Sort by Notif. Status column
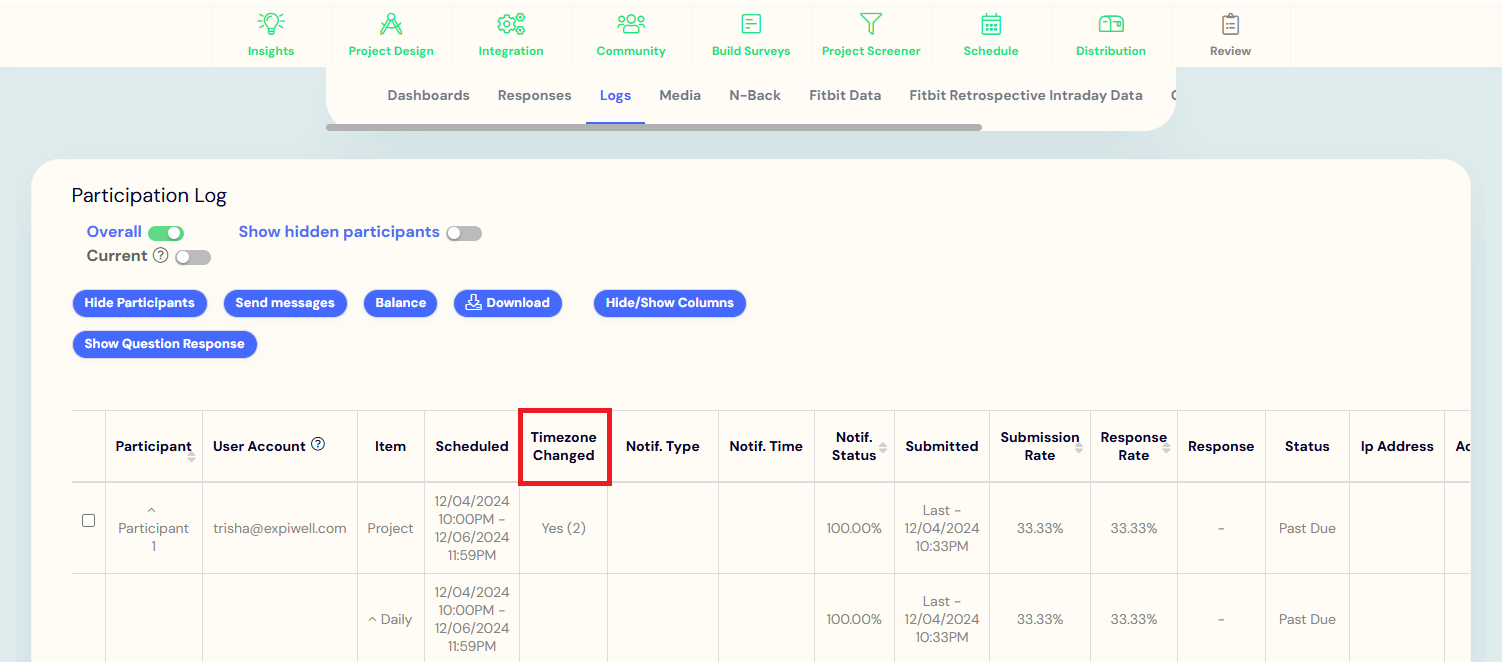The width and height of the screenshot is (1502, 662). click(x=883, y=447)
